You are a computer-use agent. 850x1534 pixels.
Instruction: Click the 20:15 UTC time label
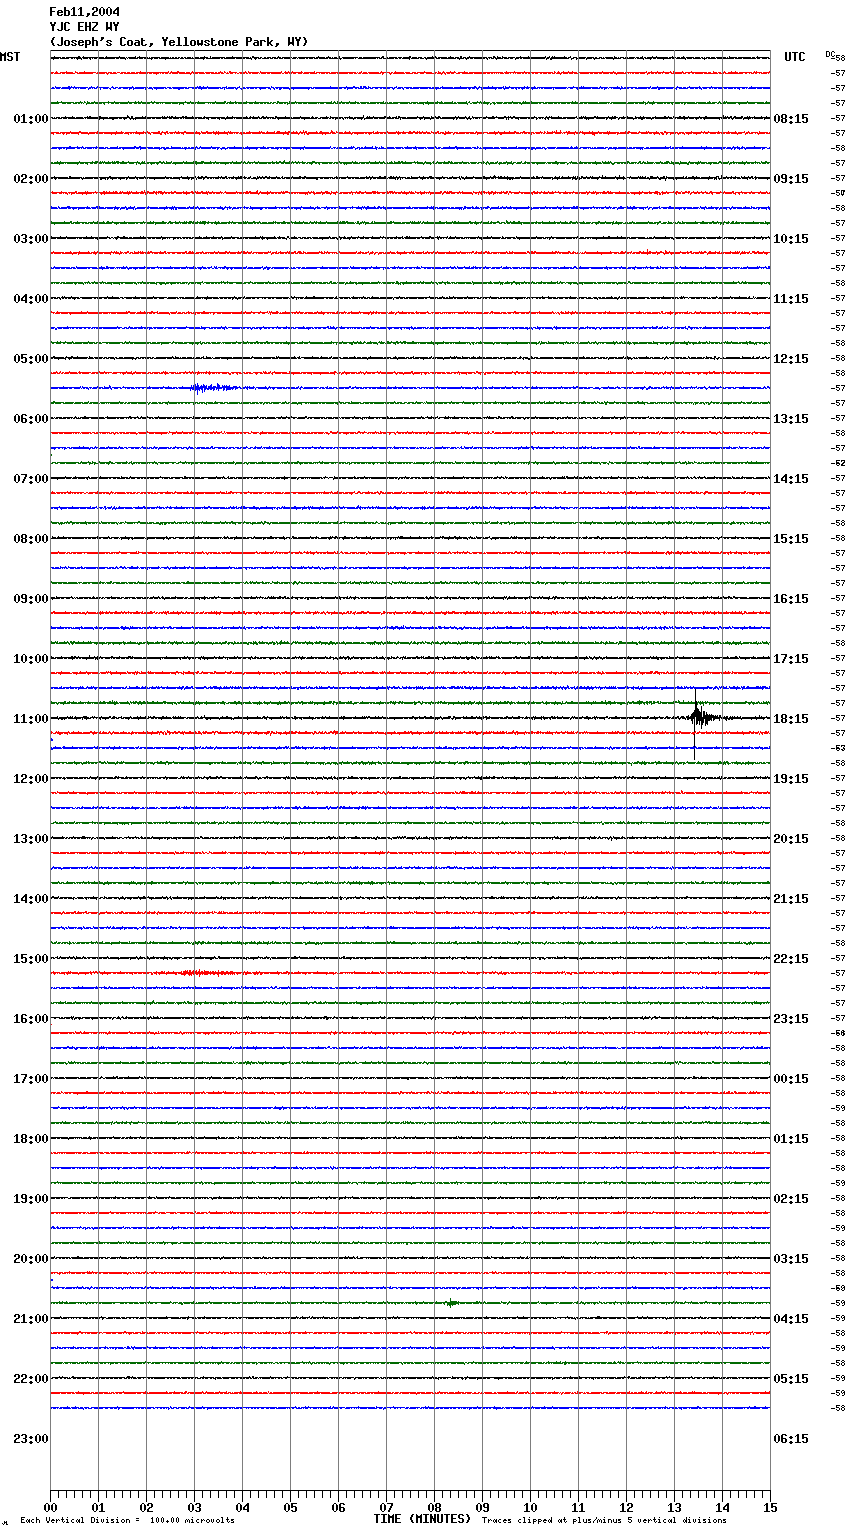(x=791, y=839)
